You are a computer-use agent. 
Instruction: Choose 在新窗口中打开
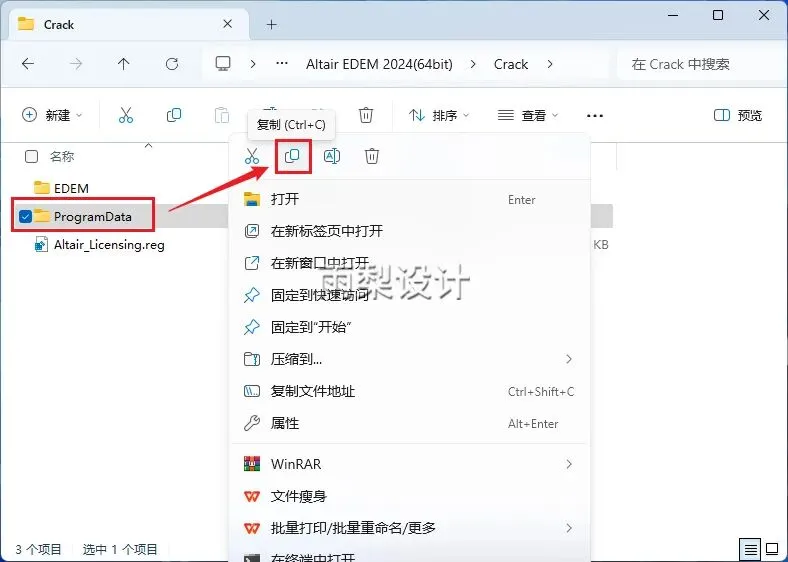(410, 263)
